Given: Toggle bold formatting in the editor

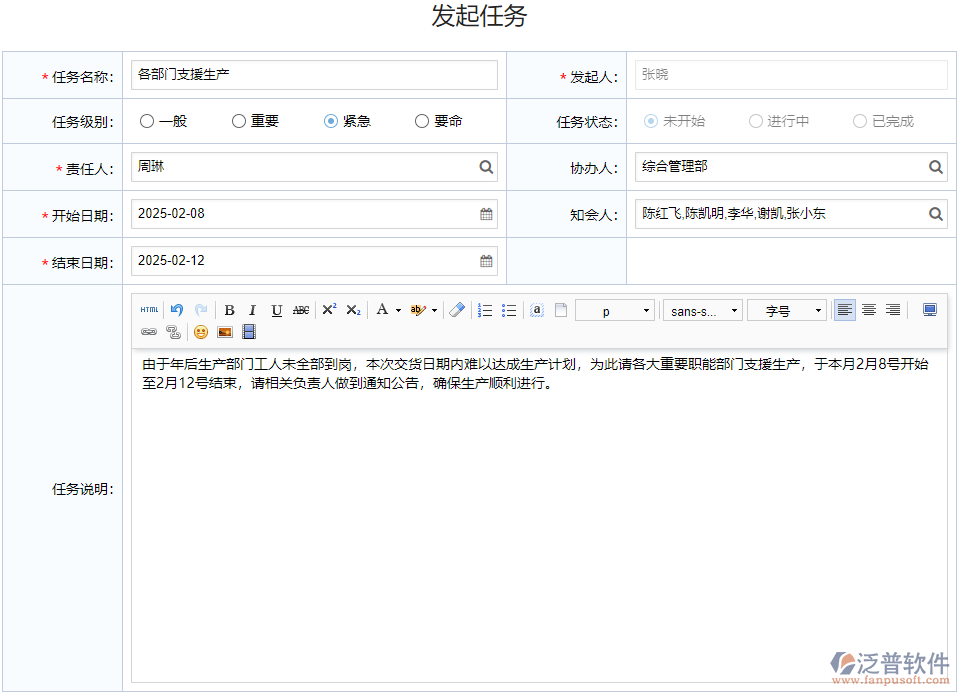Looking at the screenshot, I should 229,310.
